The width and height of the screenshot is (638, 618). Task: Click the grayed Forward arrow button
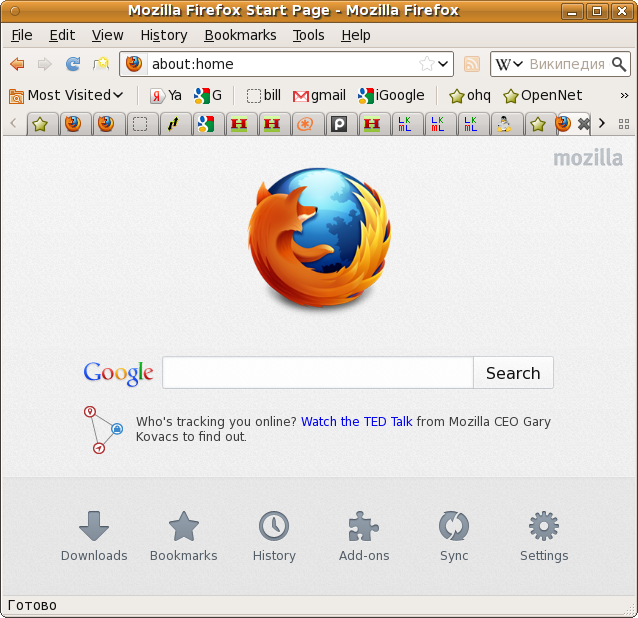pyautogui.click(x=44, y=64)
